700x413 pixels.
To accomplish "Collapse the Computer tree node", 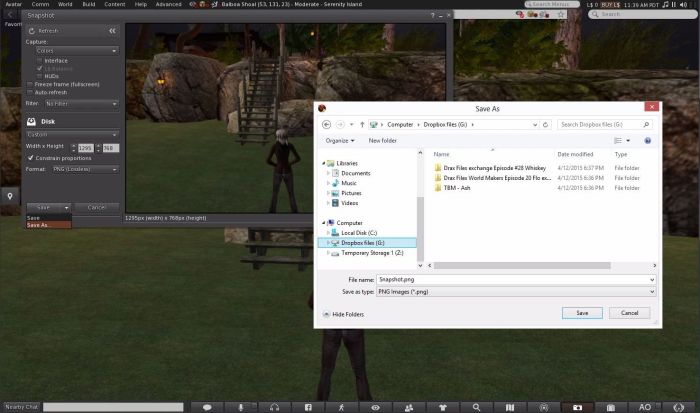I will click(x=324, y=223).
